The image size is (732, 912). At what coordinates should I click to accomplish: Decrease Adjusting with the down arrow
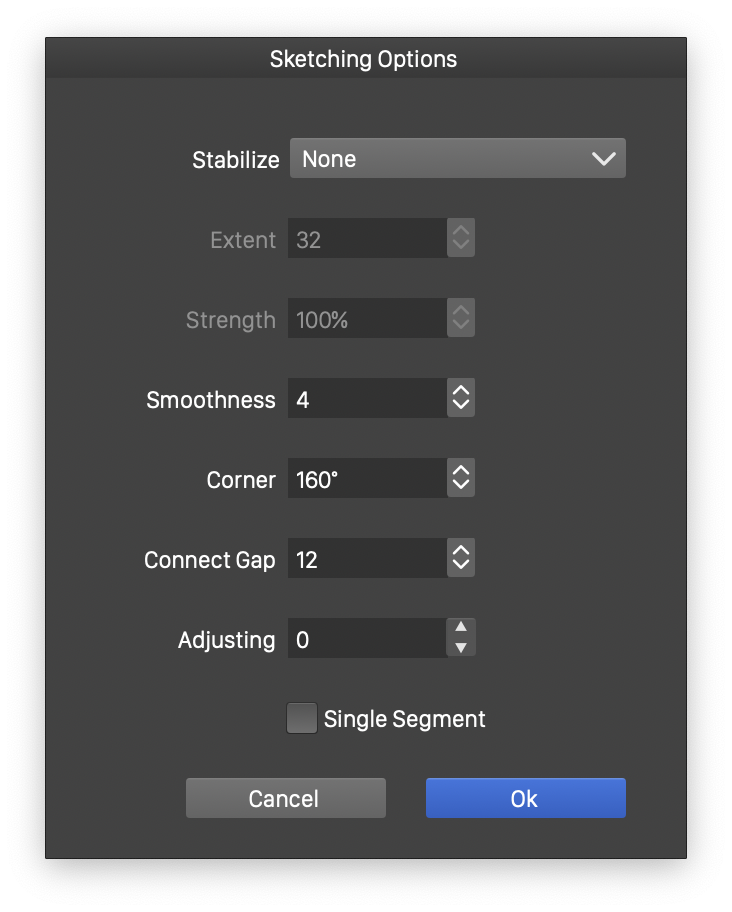(x=460, y=648)
